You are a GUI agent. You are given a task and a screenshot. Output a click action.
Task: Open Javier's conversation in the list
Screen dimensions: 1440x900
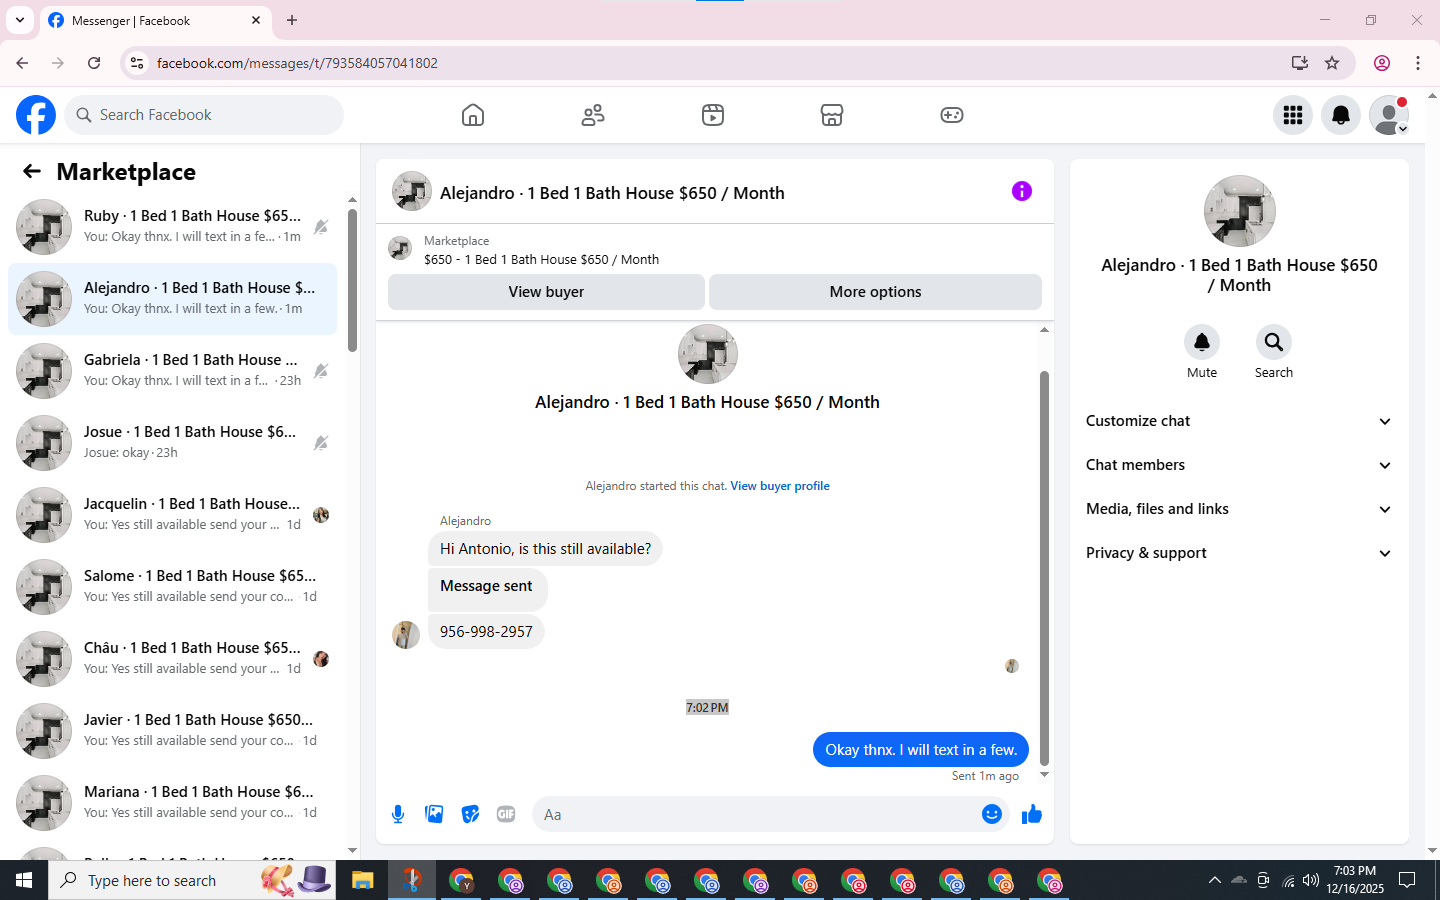click(x=172, y=731)
